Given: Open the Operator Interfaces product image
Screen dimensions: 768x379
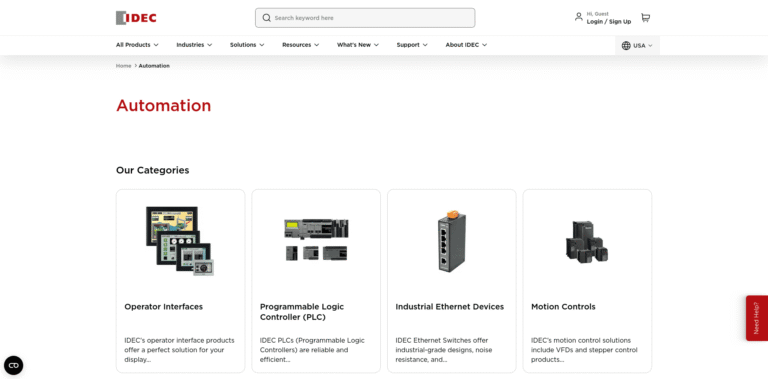Looking at the screenshot, I should (180, 240).
